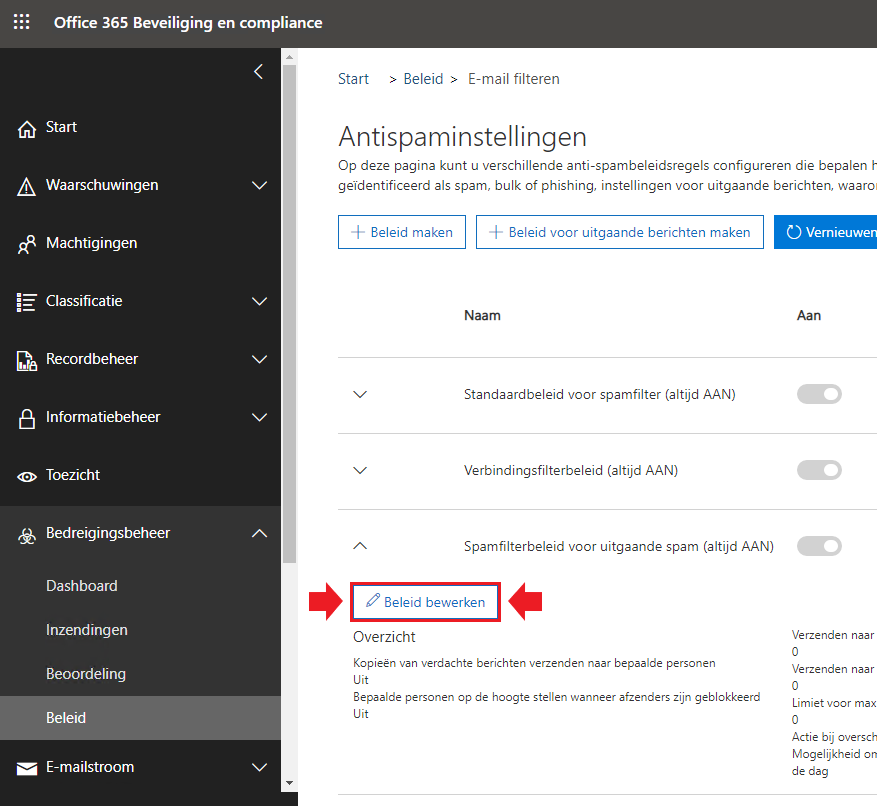Open the app launcher waffle icon
This screenshot has height=806, width=877.
tap(21, 22)
